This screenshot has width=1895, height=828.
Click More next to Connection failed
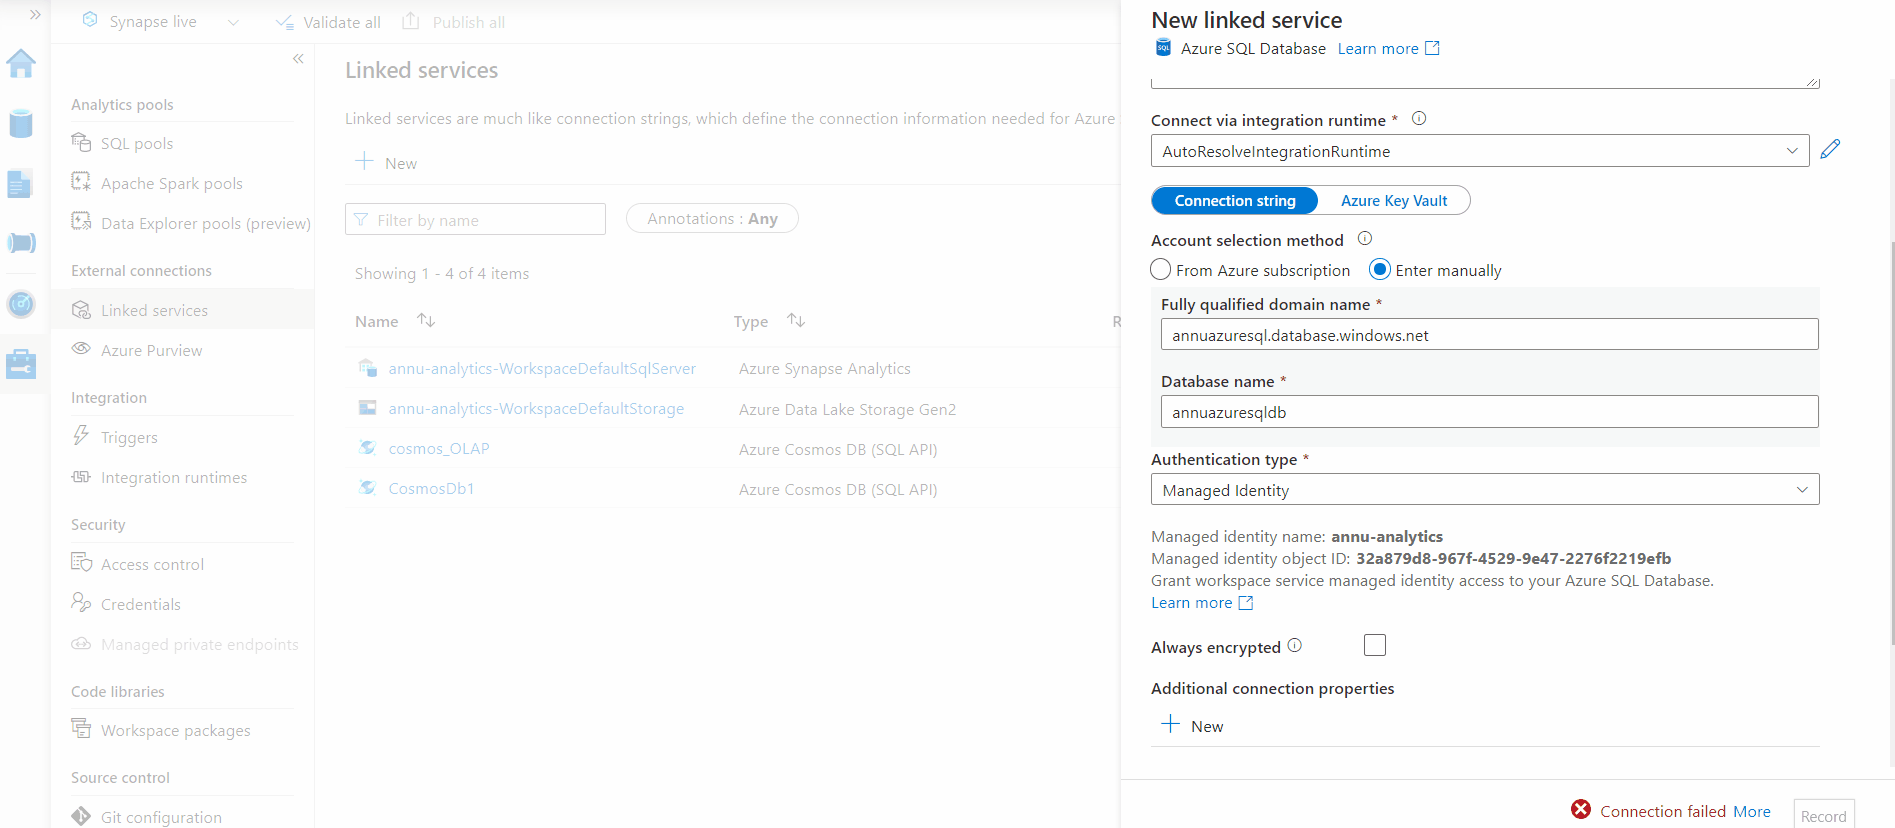tap(1752, 812)
